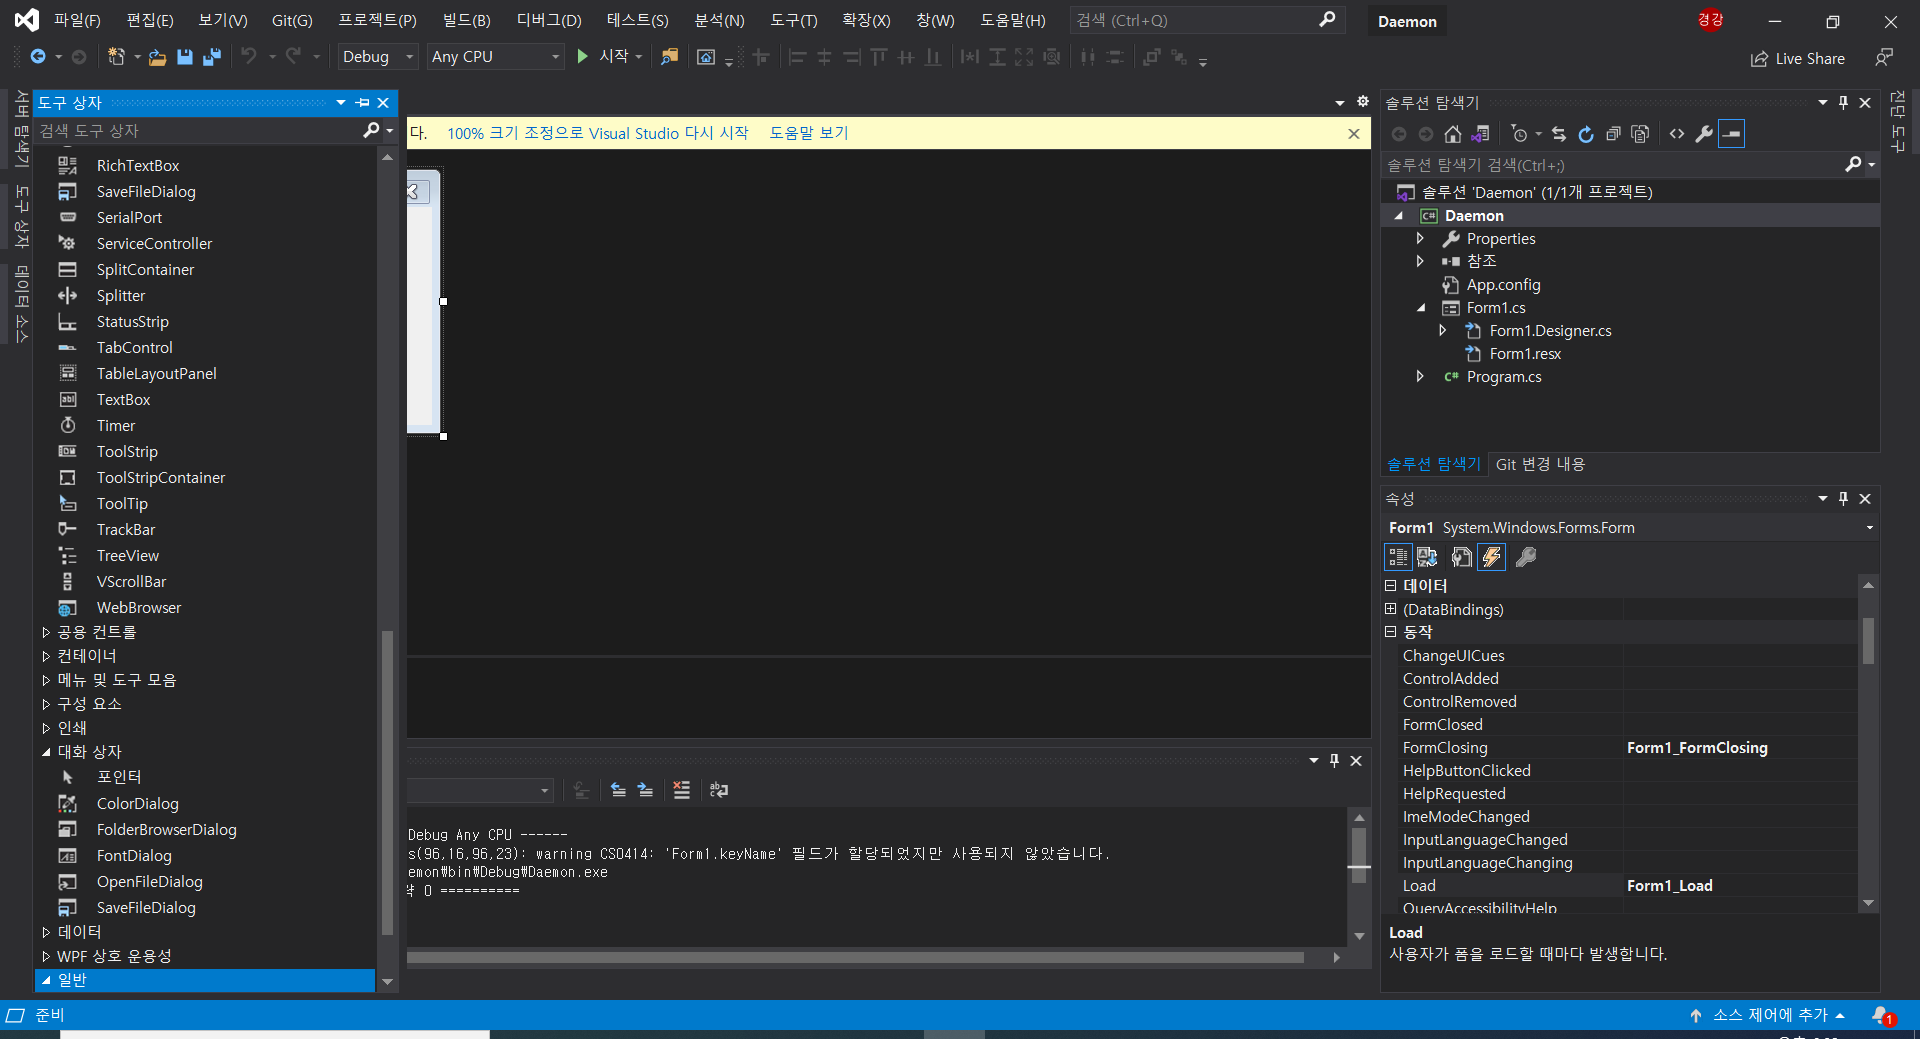The image size is (1920, 1039).
Task: Open the 디버그(D) menu
Action: click(549, 20)
